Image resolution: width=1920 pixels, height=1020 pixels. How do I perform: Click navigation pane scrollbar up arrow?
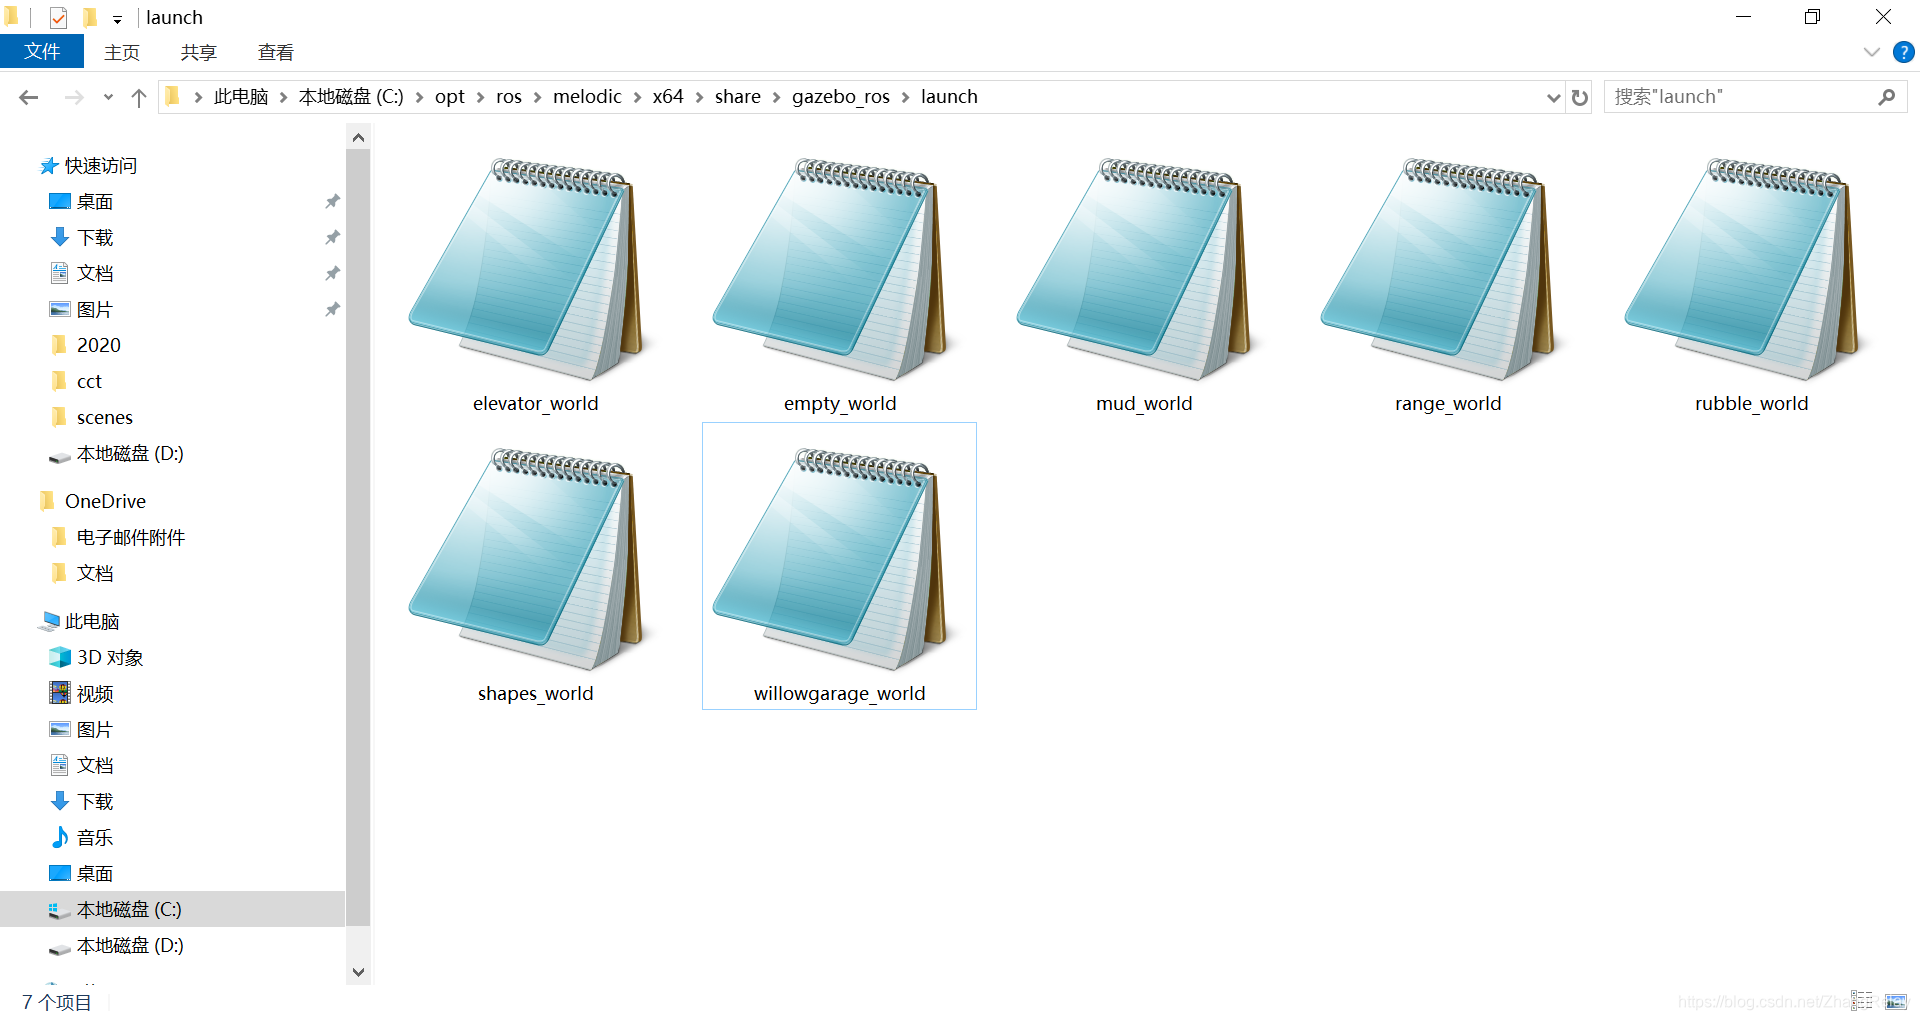358,137
